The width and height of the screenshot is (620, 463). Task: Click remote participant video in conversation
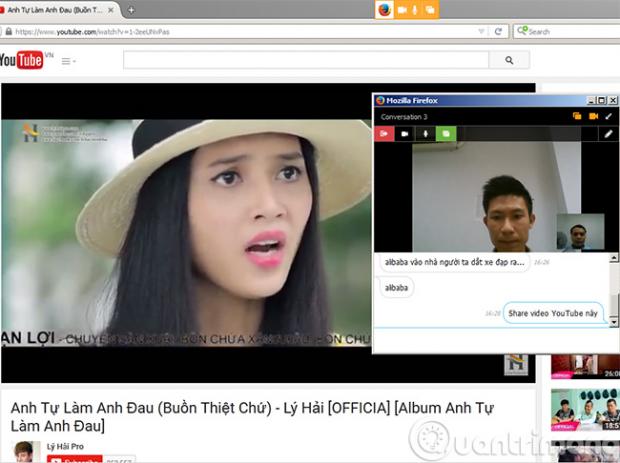tap(496, 197)
